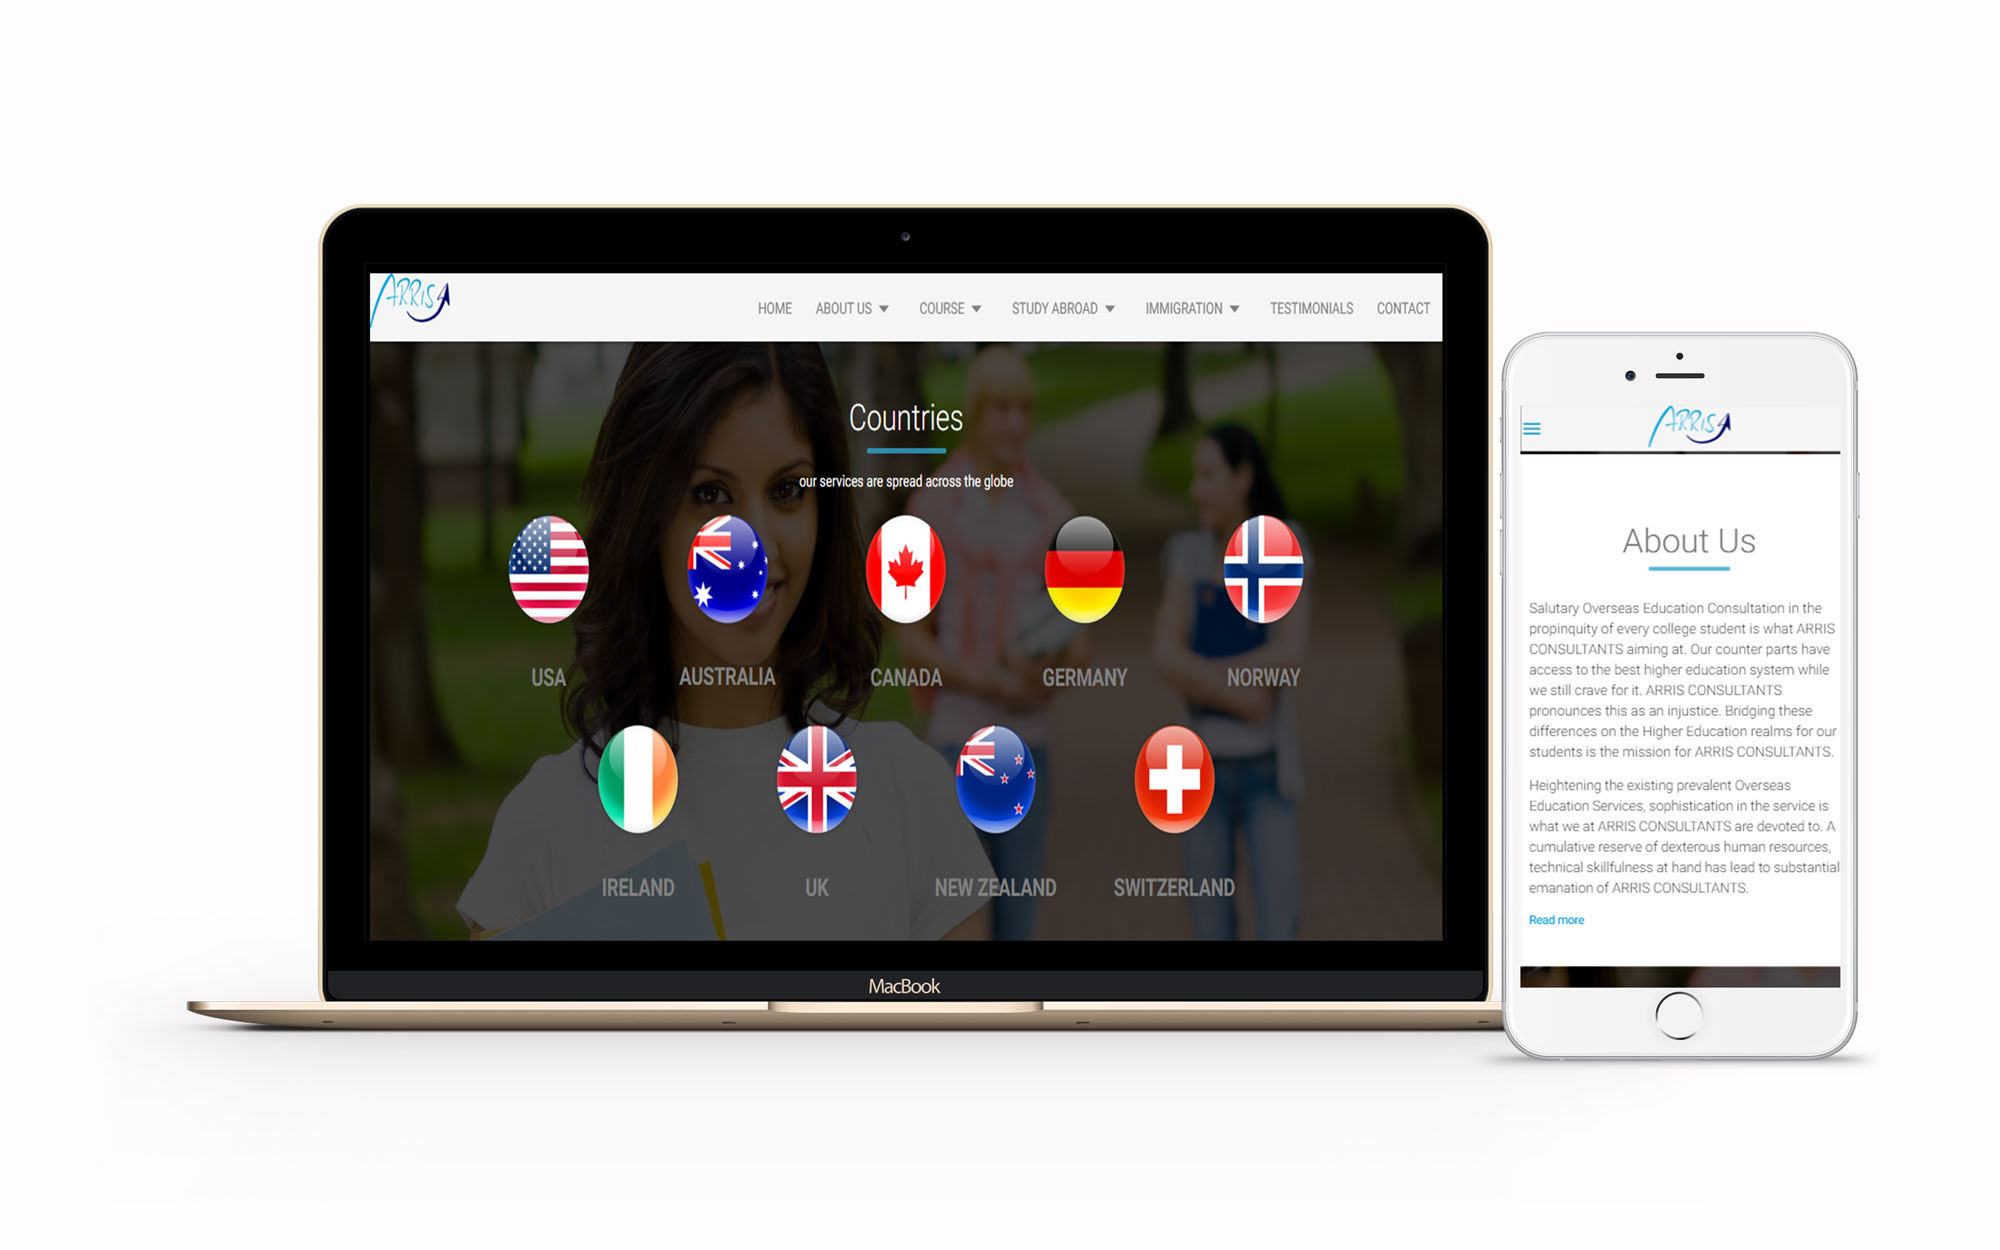
Task: Expand the Course dropdown menu
Action: click(x=950, y=308)
